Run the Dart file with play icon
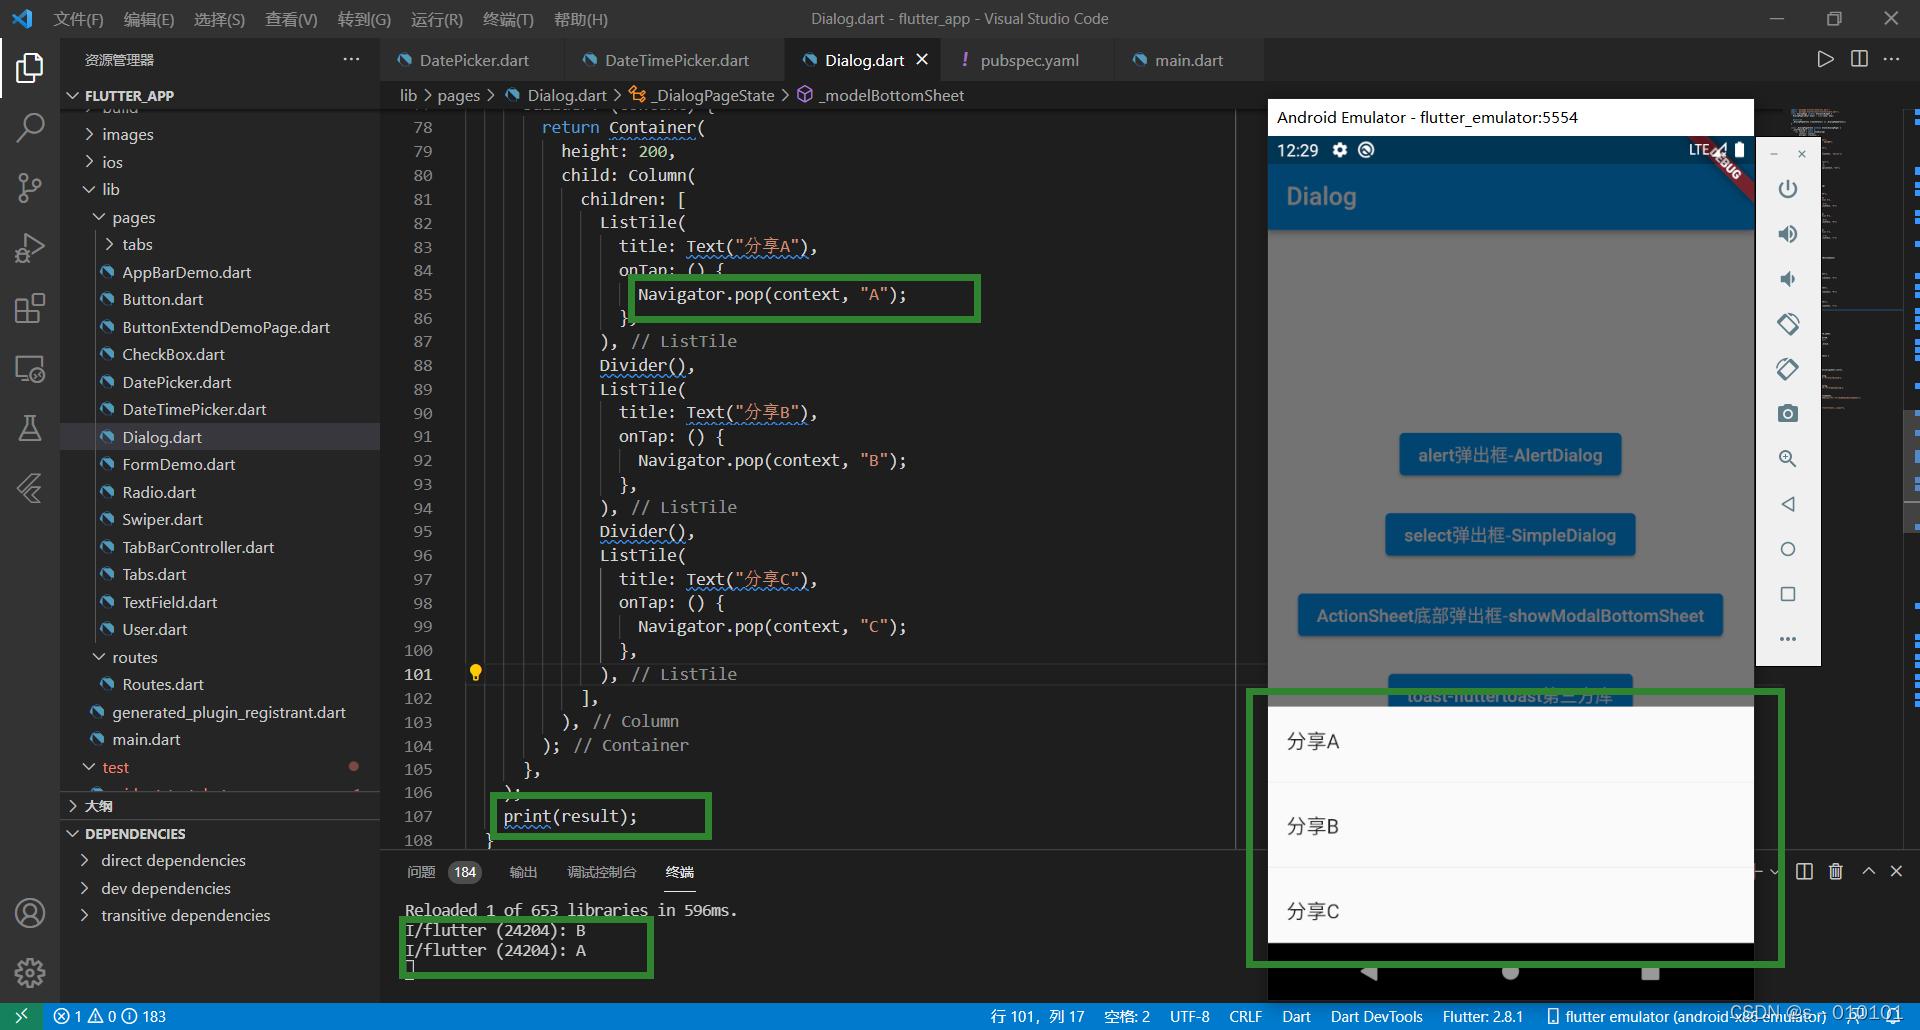Viewport: 1920px width, 1030px height. pos(1825,59)
